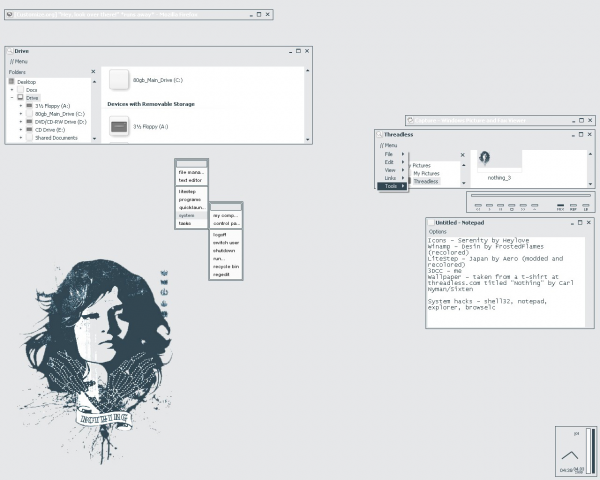Image resolution: width=600 pixels, height=480 pixels.
Task: Open the litestep submenu entry
Action: (191, 191)
